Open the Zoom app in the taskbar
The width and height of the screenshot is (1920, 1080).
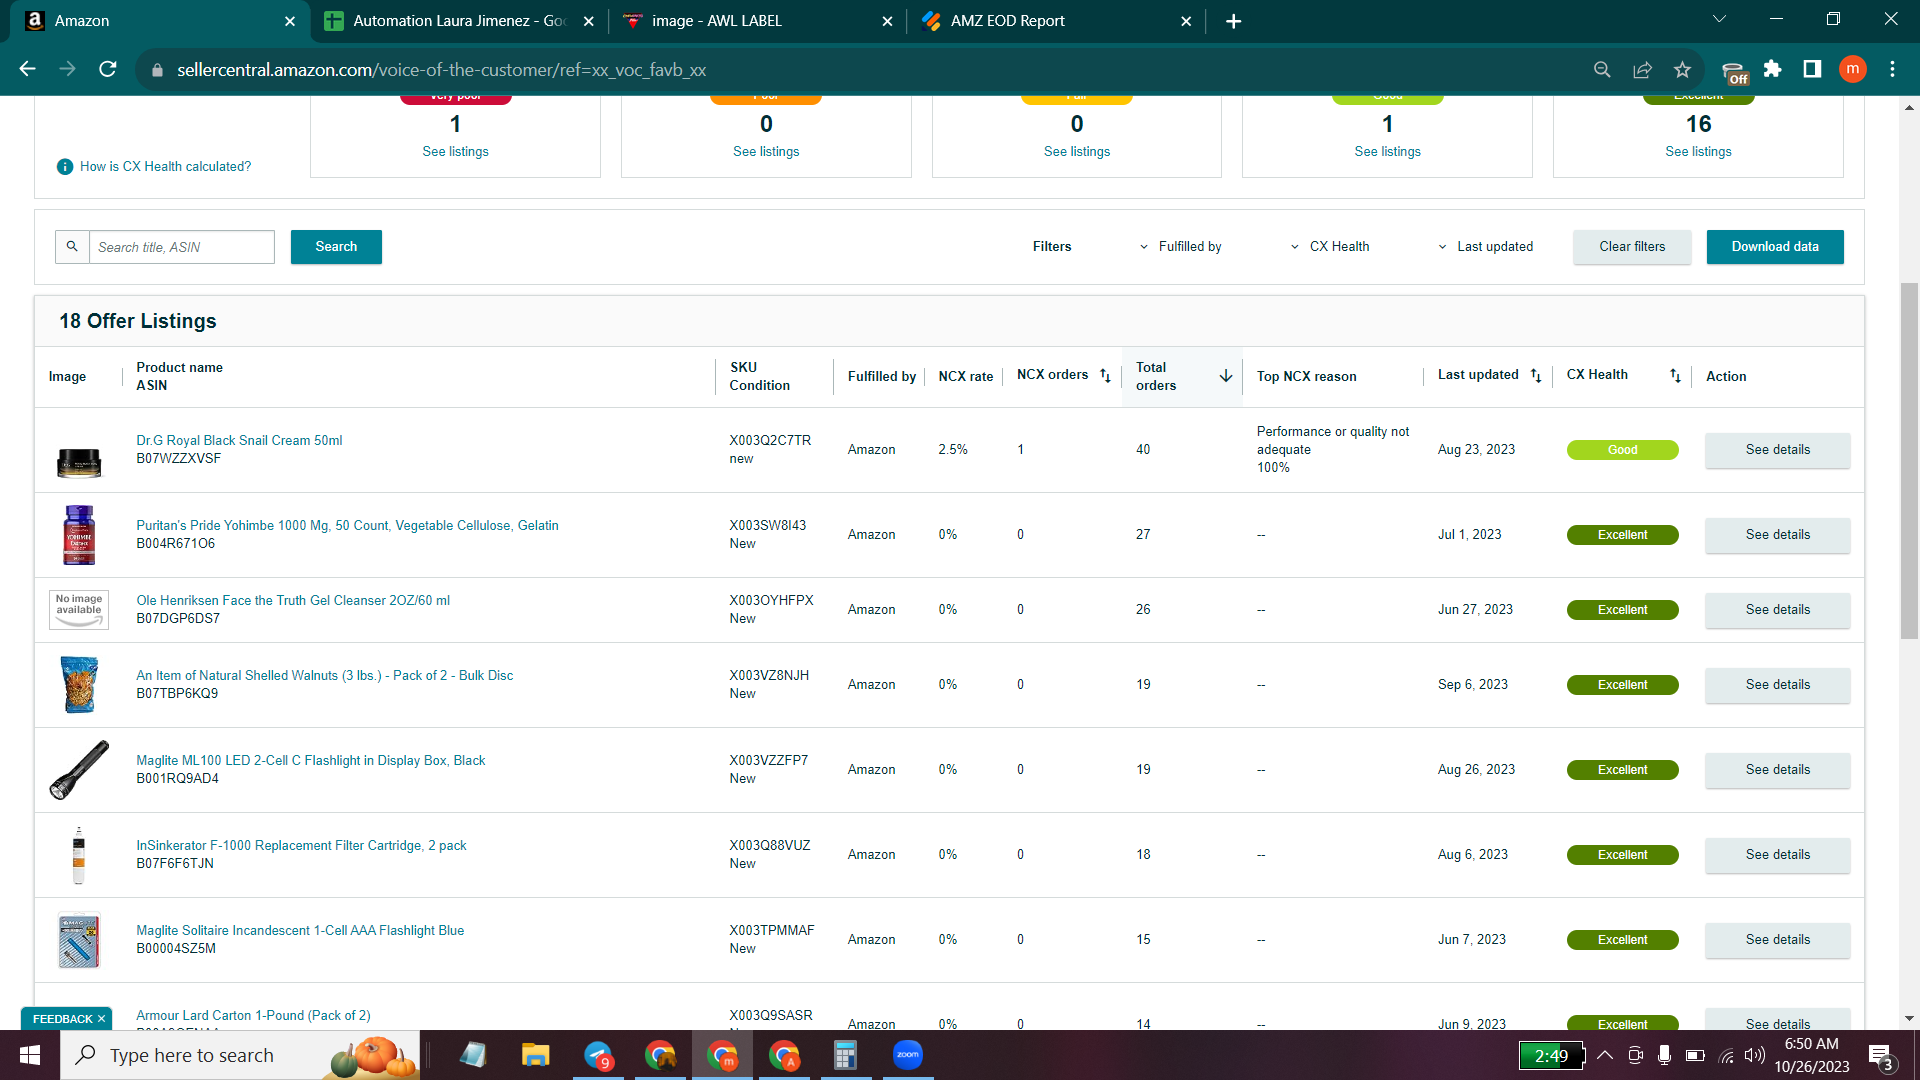(908, 1055)
